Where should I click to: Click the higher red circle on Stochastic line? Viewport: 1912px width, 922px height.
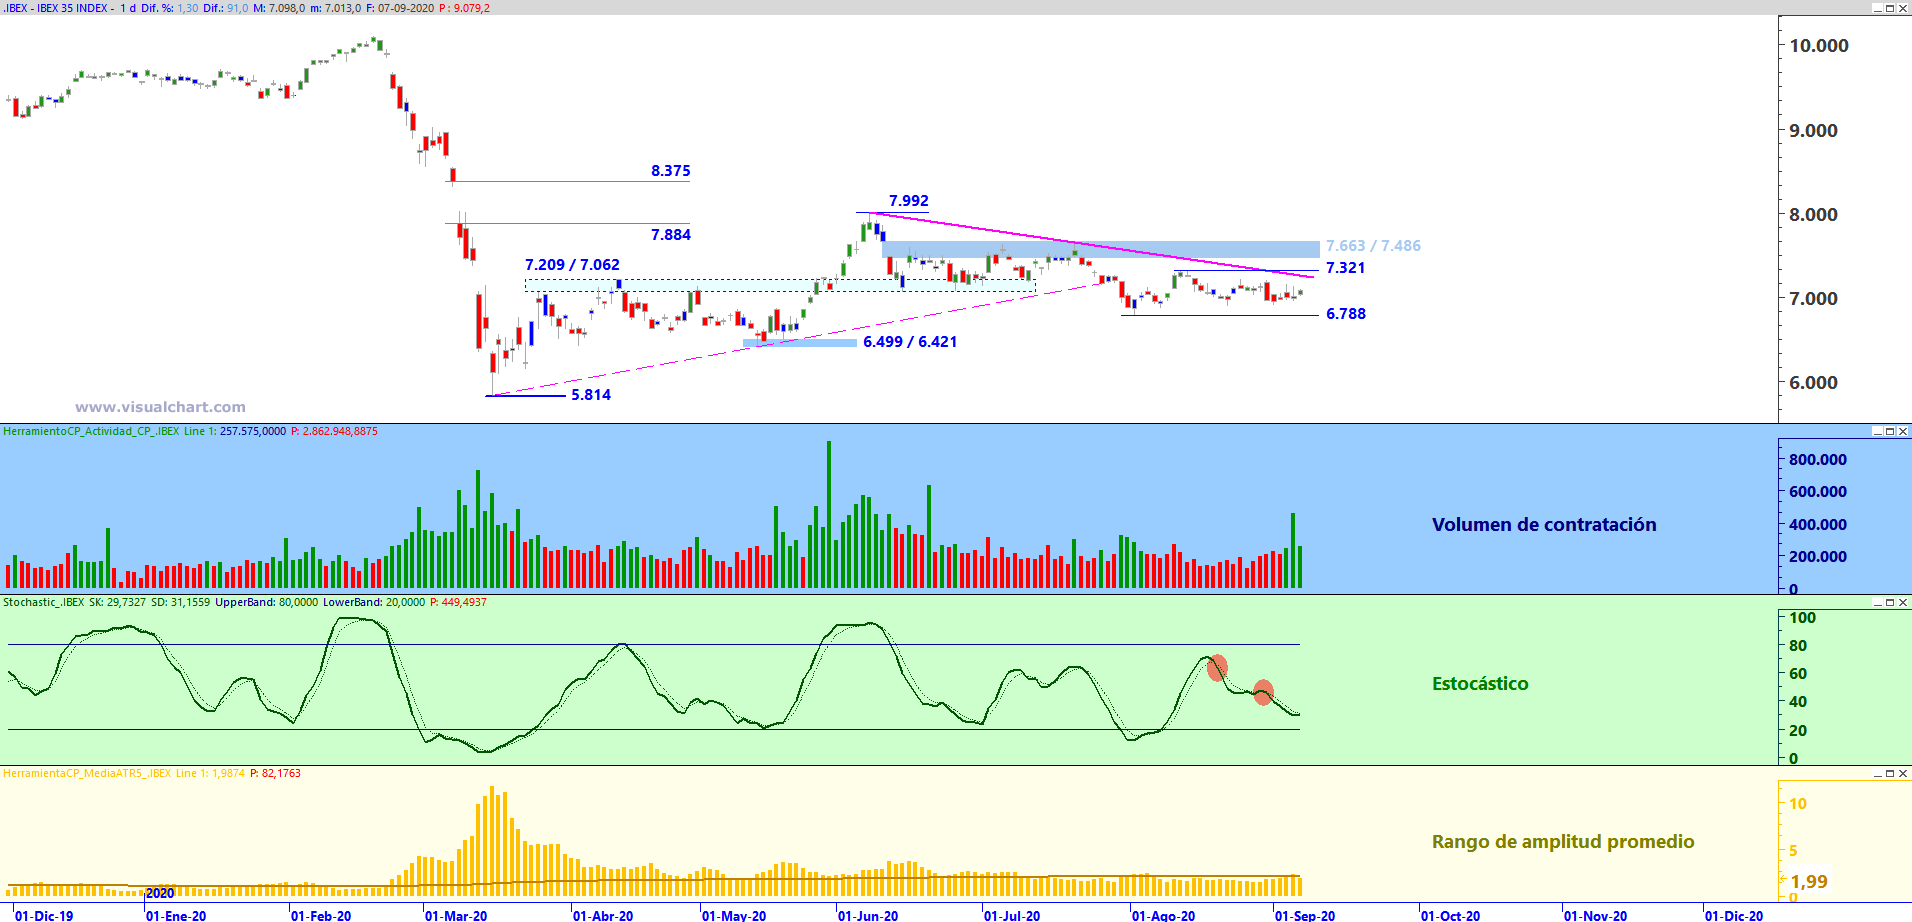point(1217,668)
